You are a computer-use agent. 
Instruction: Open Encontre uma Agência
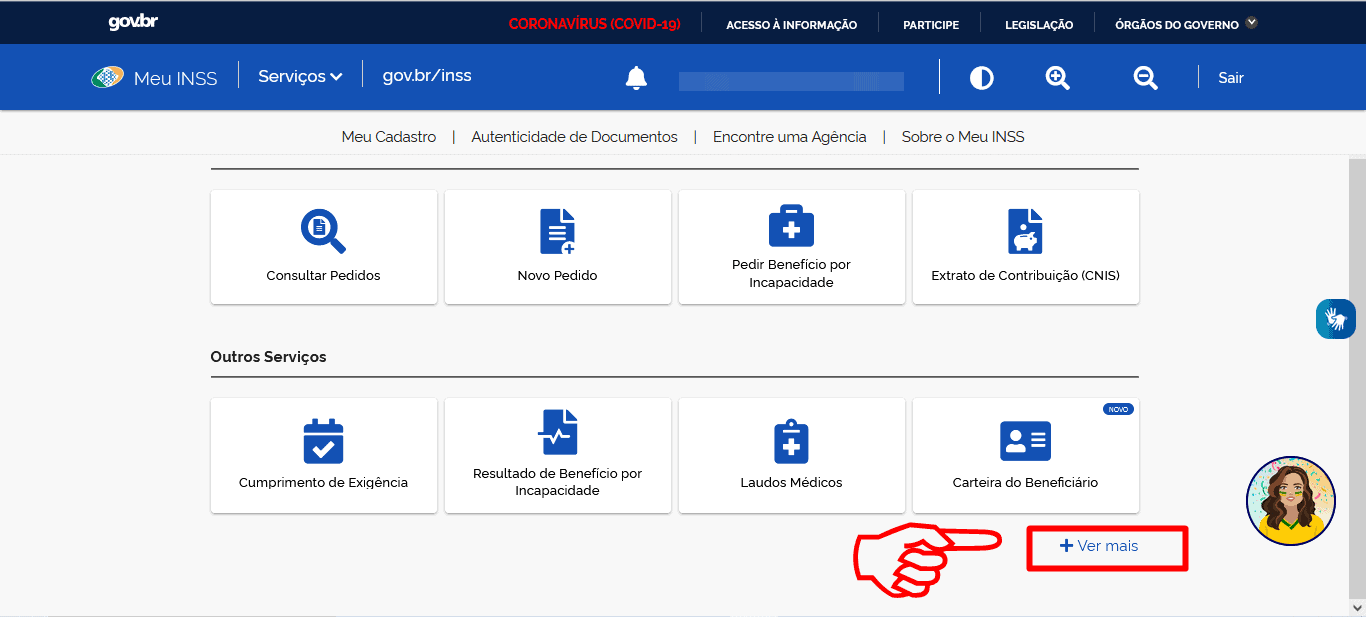[x=790, y=137]
